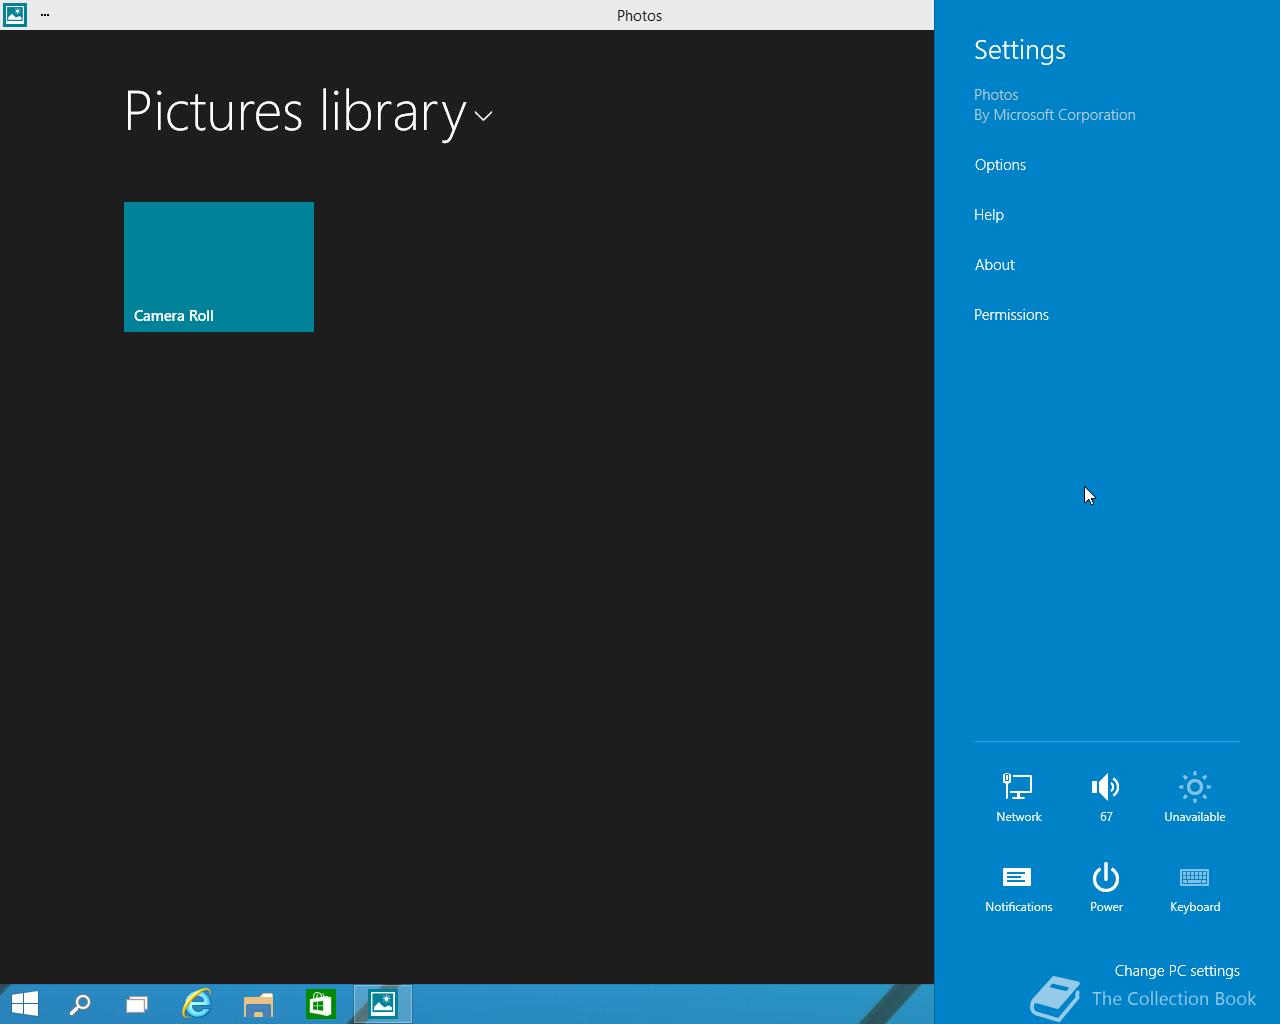
Task: Click the Photos app icon in title bar
Action: pyautogui.click(x=15, y=15)
